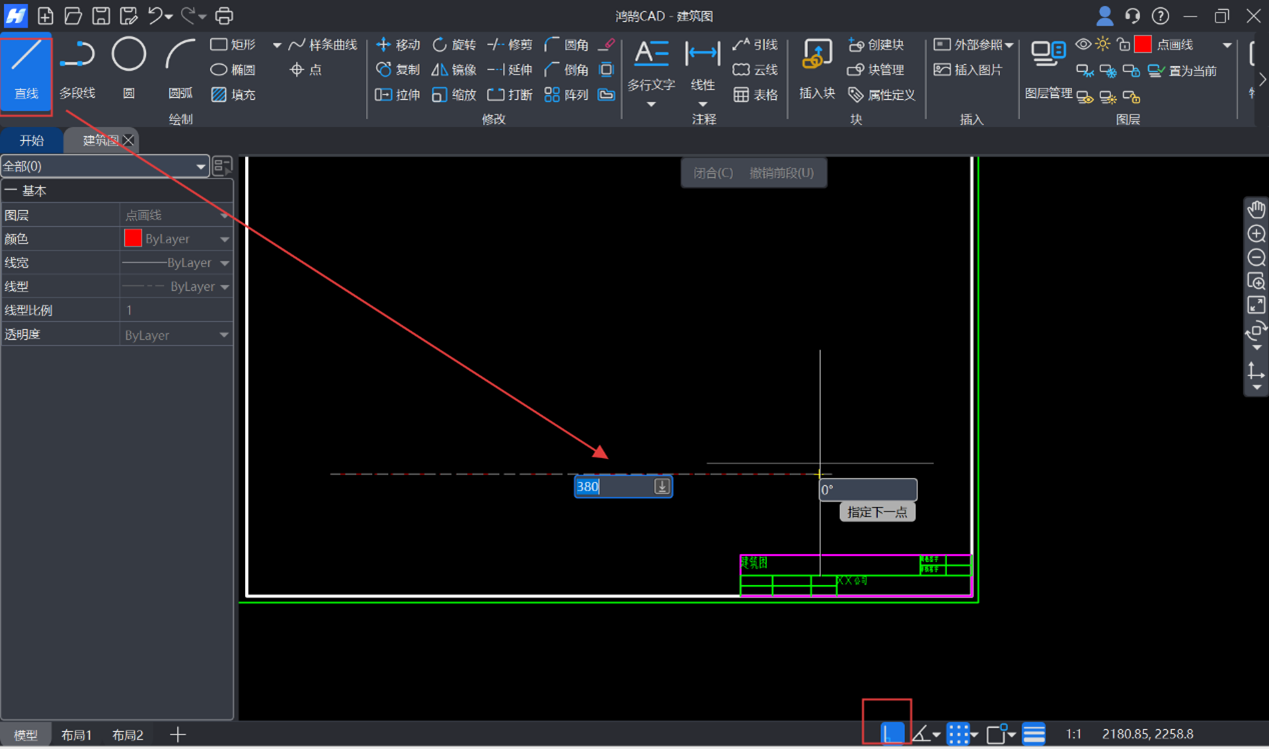Screen dimensions: 1269x749
Task: Select the Polyline (多段线) tool
Action: click(x=77, y=68)
